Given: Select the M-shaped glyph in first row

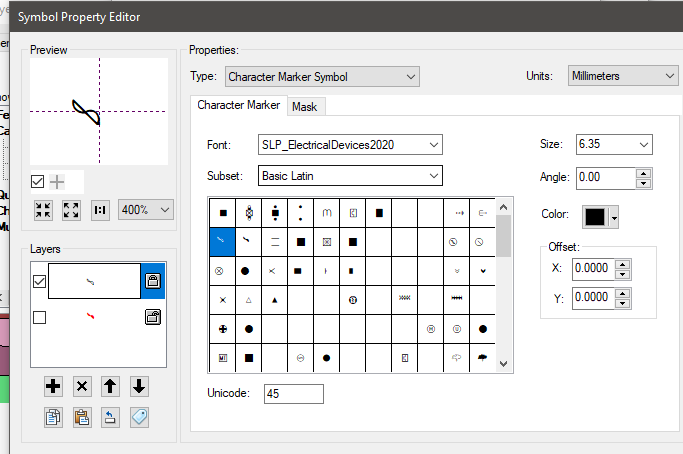Looking at the screenshot, I should (x=327, y=213).
